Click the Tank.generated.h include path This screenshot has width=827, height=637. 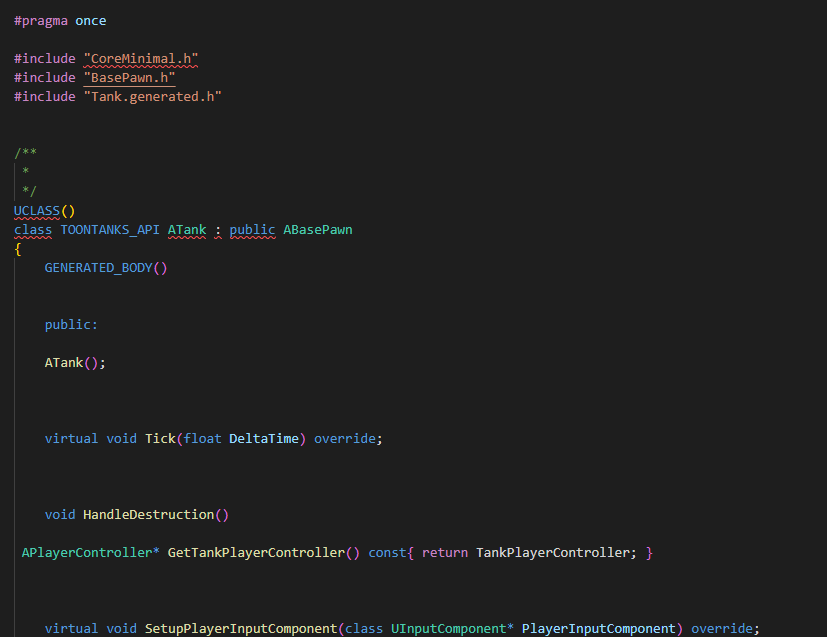tap(152, 96)
